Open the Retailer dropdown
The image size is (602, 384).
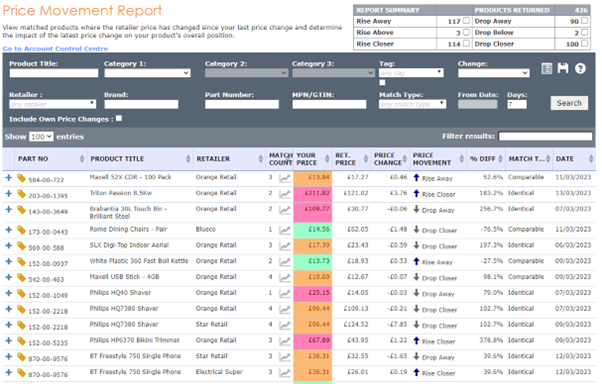point(53,104)
